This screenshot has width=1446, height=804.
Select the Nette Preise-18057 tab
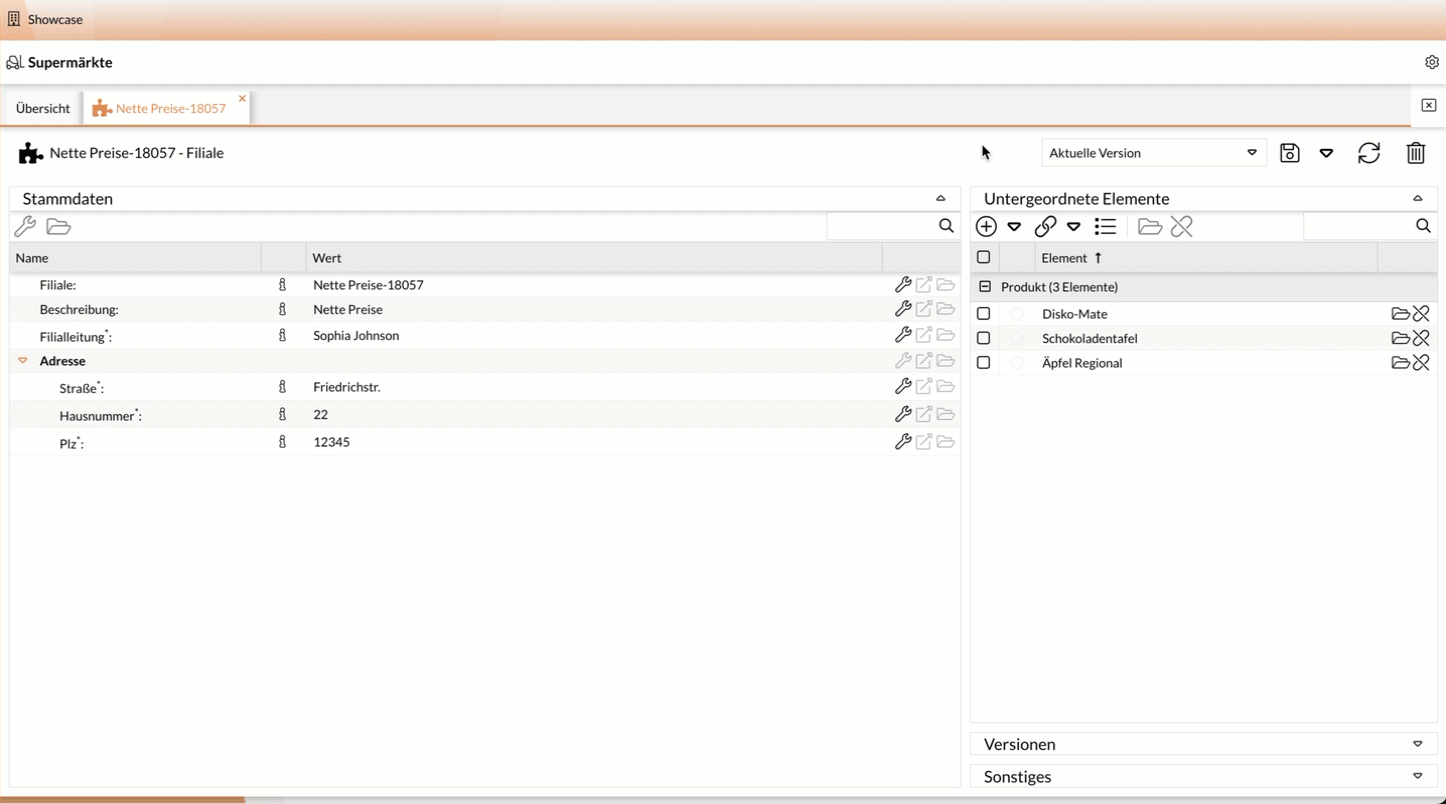[170, 108]
